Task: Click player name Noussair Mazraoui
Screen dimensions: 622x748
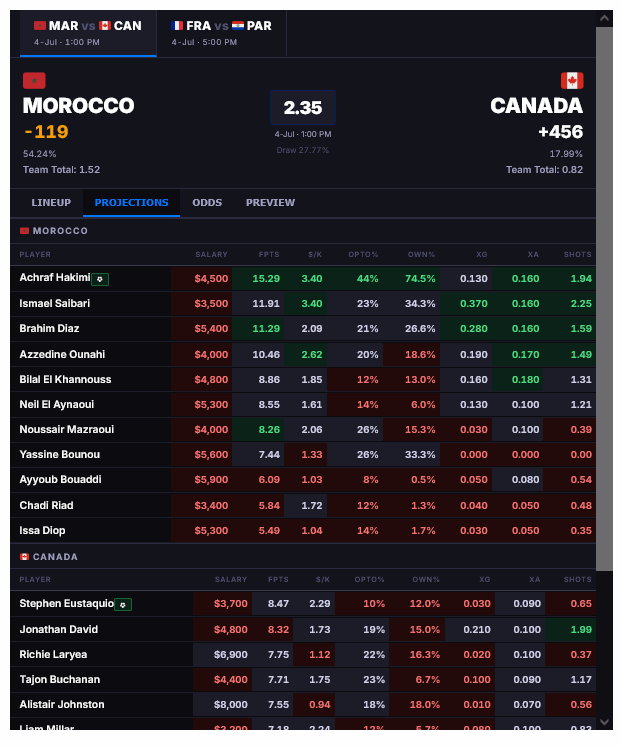Action: click(x=67, y=429)
